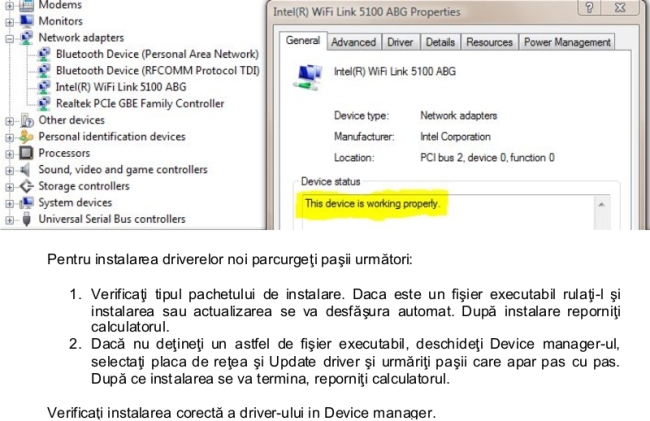This screenshot has height=421, width=650.
Task: Select Realtek PCIe GBE Family Controller
Action: pyautogui.click(x=140, y=104)
